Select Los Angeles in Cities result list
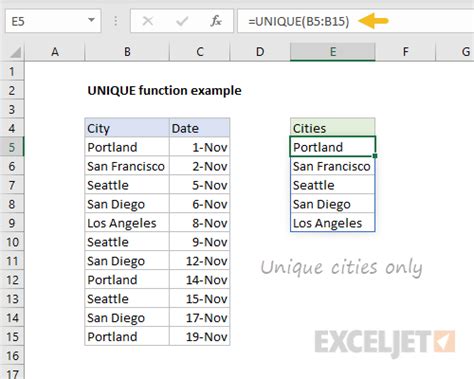The image size is (474, 379). point(333,223)
